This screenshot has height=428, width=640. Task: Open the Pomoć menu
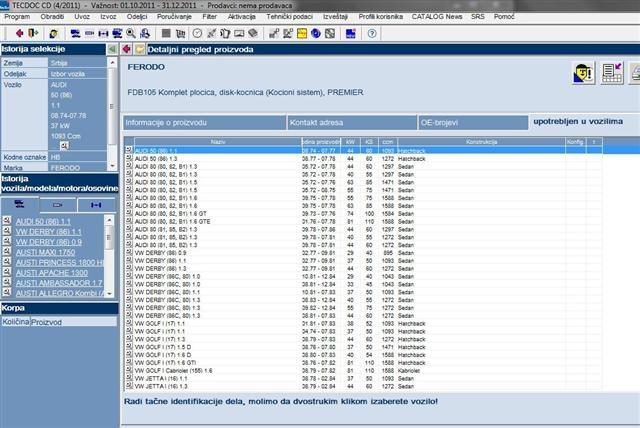point(504,17)
